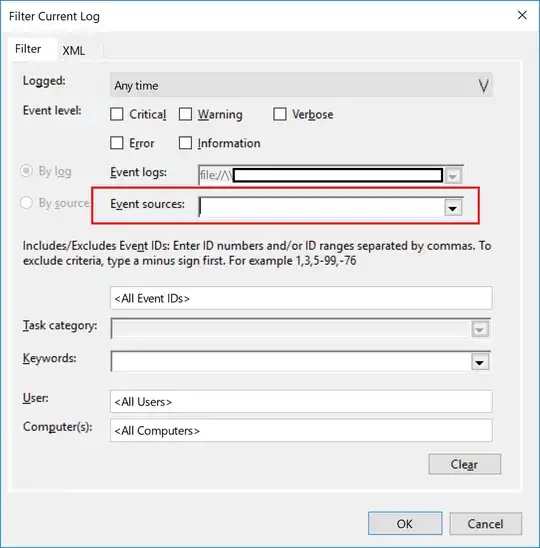
Task: Click the Clear button
Action: tap(465, 464)
